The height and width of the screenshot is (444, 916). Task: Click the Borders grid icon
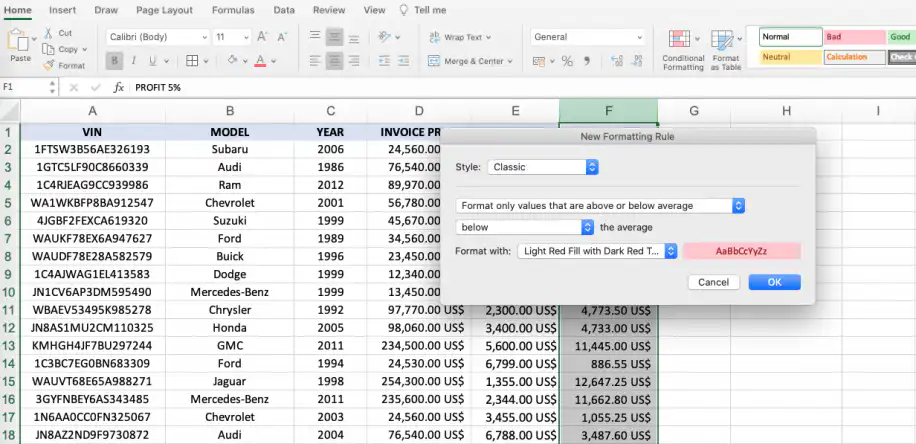192,61
